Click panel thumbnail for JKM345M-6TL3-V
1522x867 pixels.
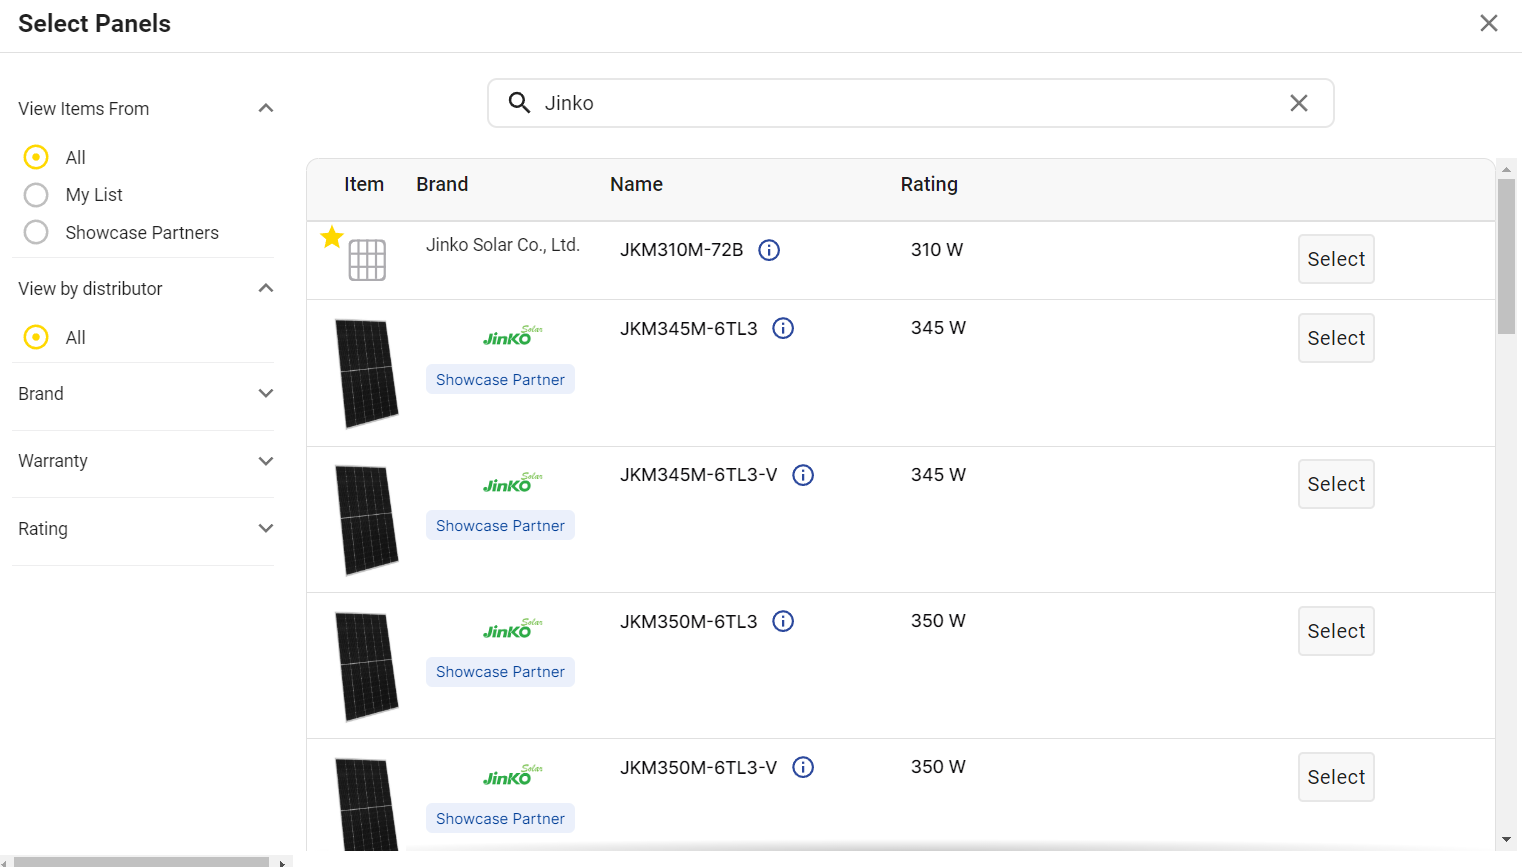click(366, 520)
